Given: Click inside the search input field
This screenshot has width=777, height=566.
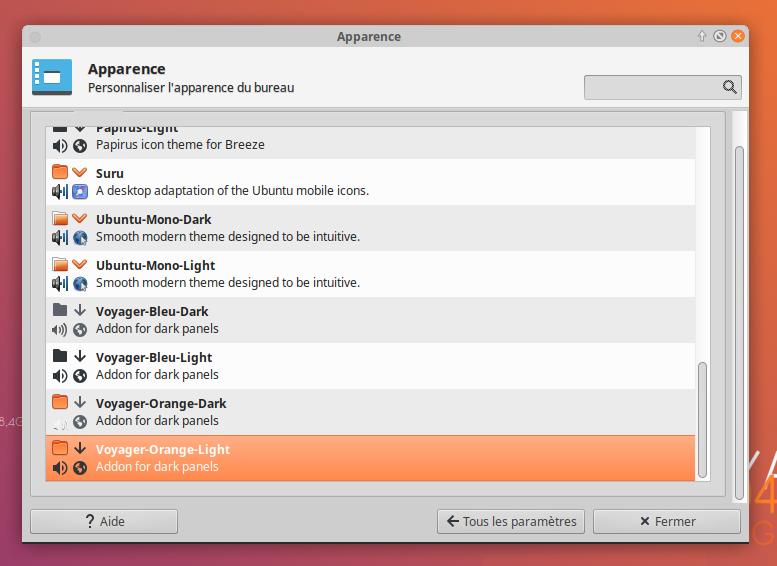Looking at the screenshot, I should [x=663, y=87].
